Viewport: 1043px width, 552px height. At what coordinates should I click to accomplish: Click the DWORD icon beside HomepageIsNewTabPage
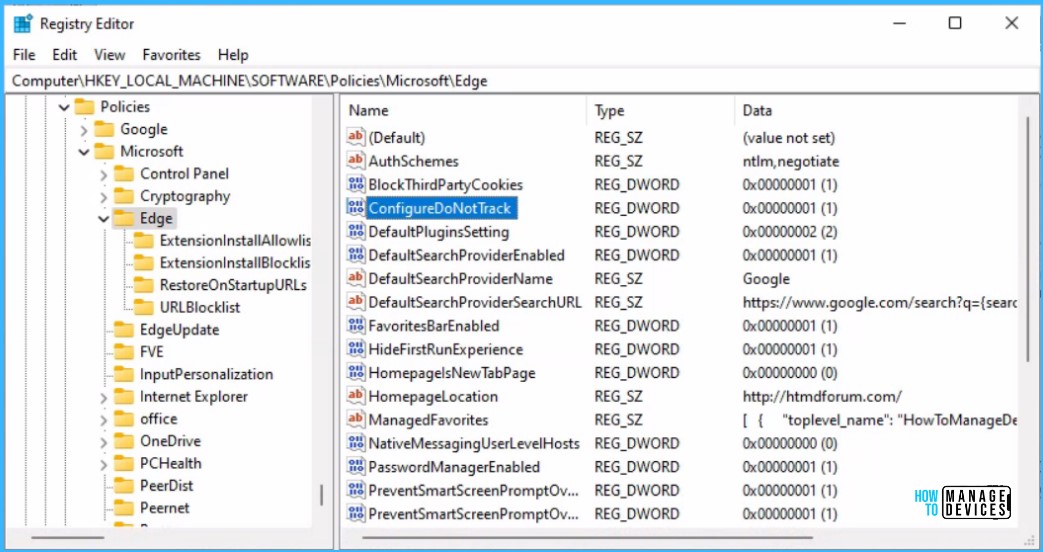tap(356, 372)
